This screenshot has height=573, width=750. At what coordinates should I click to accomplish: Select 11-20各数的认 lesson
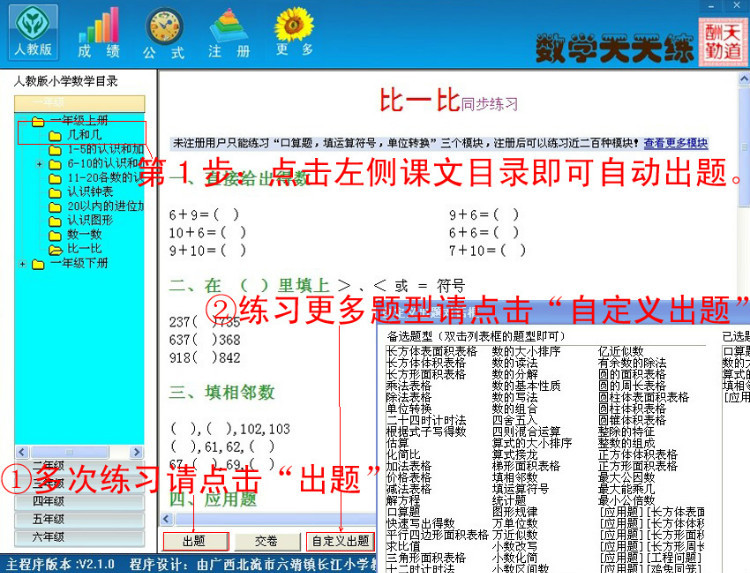point(105,178)
